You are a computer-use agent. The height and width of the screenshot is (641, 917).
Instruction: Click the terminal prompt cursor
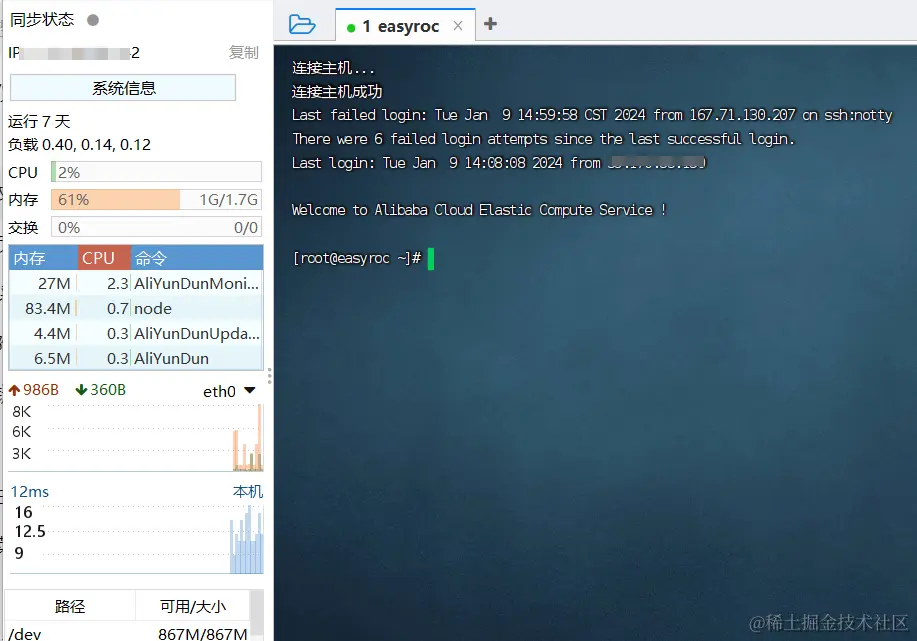(431, 259)
